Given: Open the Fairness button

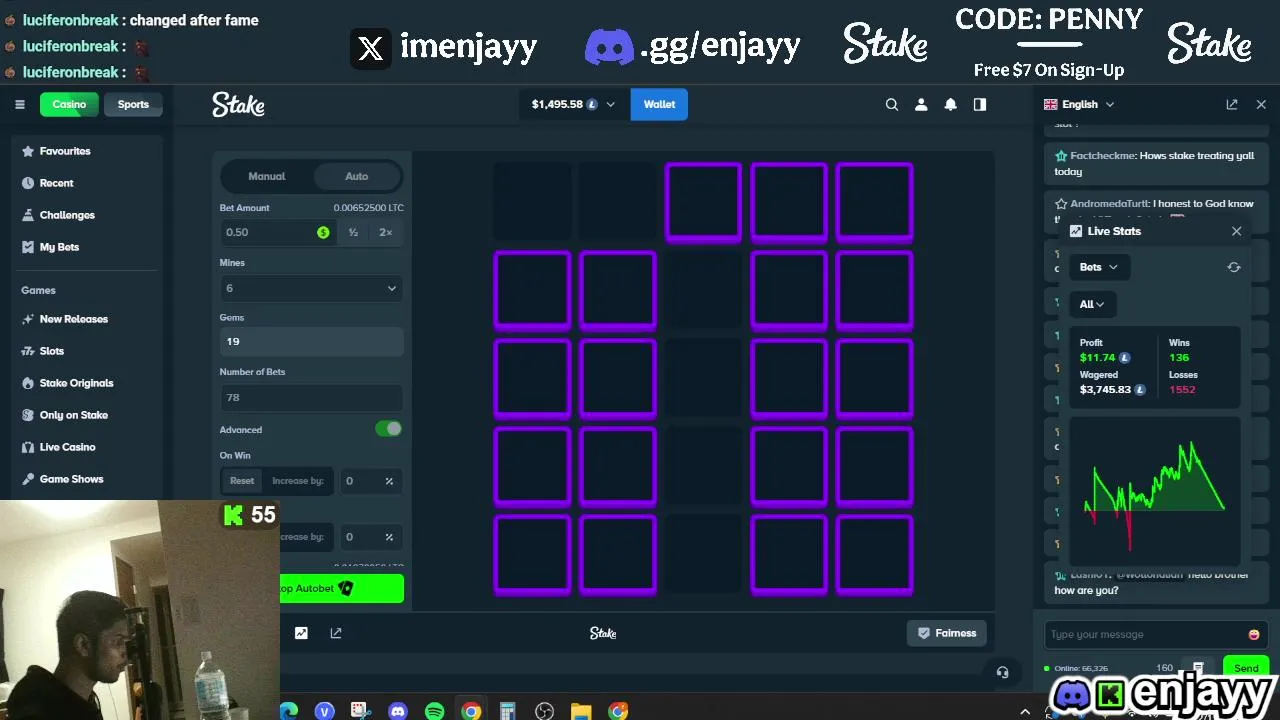Looking at the screenshot, I should (x=947, y=633).
